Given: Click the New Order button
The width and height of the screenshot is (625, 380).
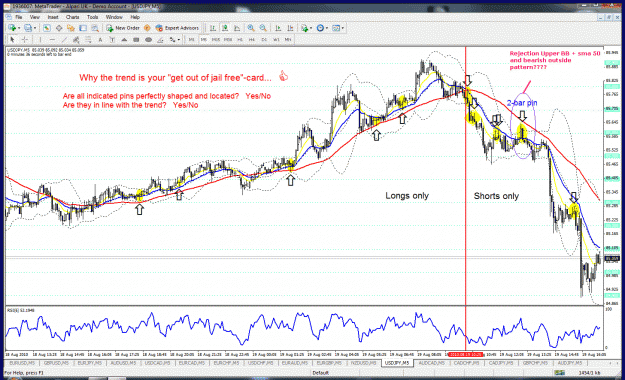Looking at the screenshot, I should [x=123, y=28].
